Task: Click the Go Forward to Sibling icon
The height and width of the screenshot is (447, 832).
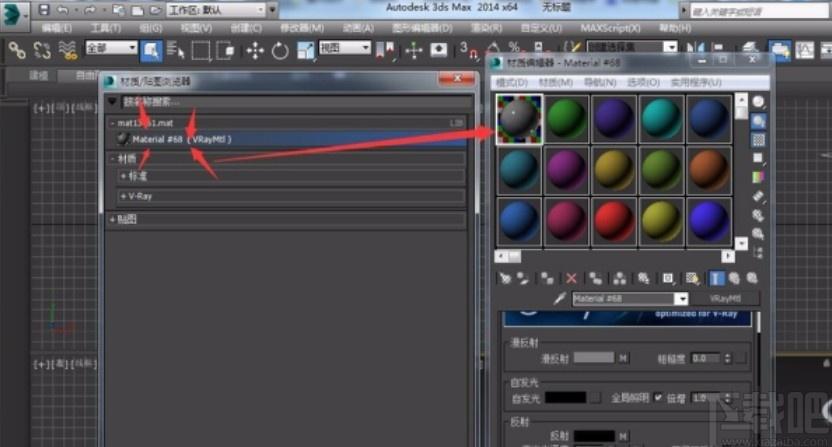Action: [x=752, y=278]
